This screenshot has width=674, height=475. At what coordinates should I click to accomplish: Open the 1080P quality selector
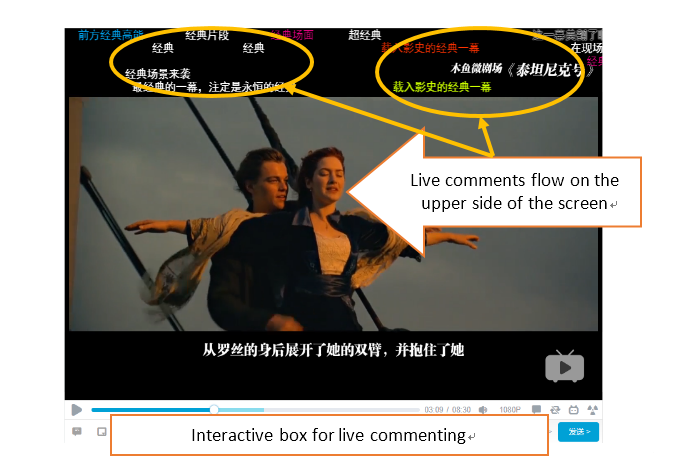point(510,410)
